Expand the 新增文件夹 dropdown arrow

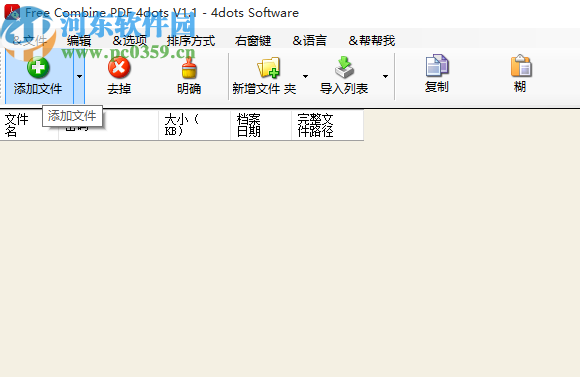coord(305,76)
